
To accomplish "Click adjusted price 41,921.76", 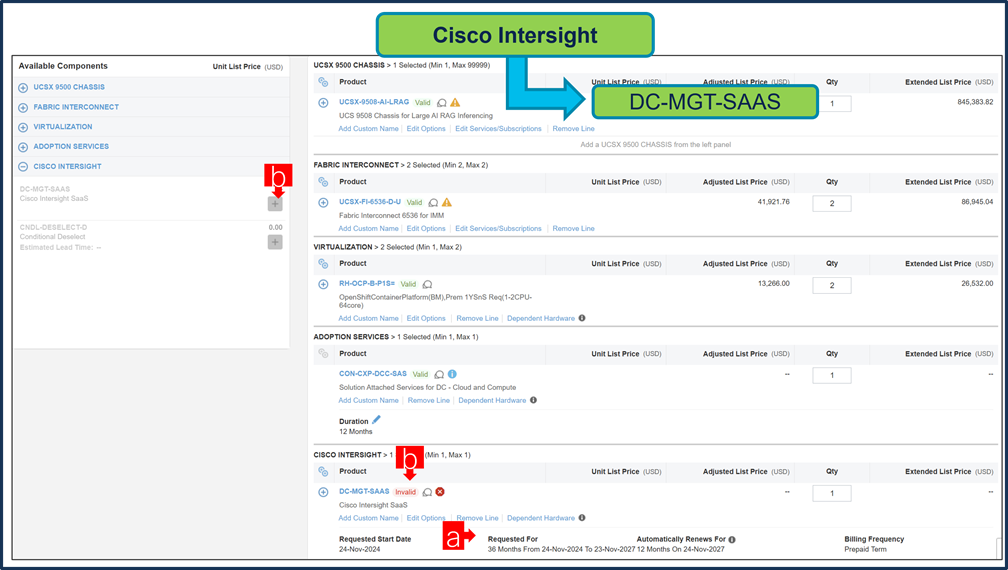I will coord(773,202).
